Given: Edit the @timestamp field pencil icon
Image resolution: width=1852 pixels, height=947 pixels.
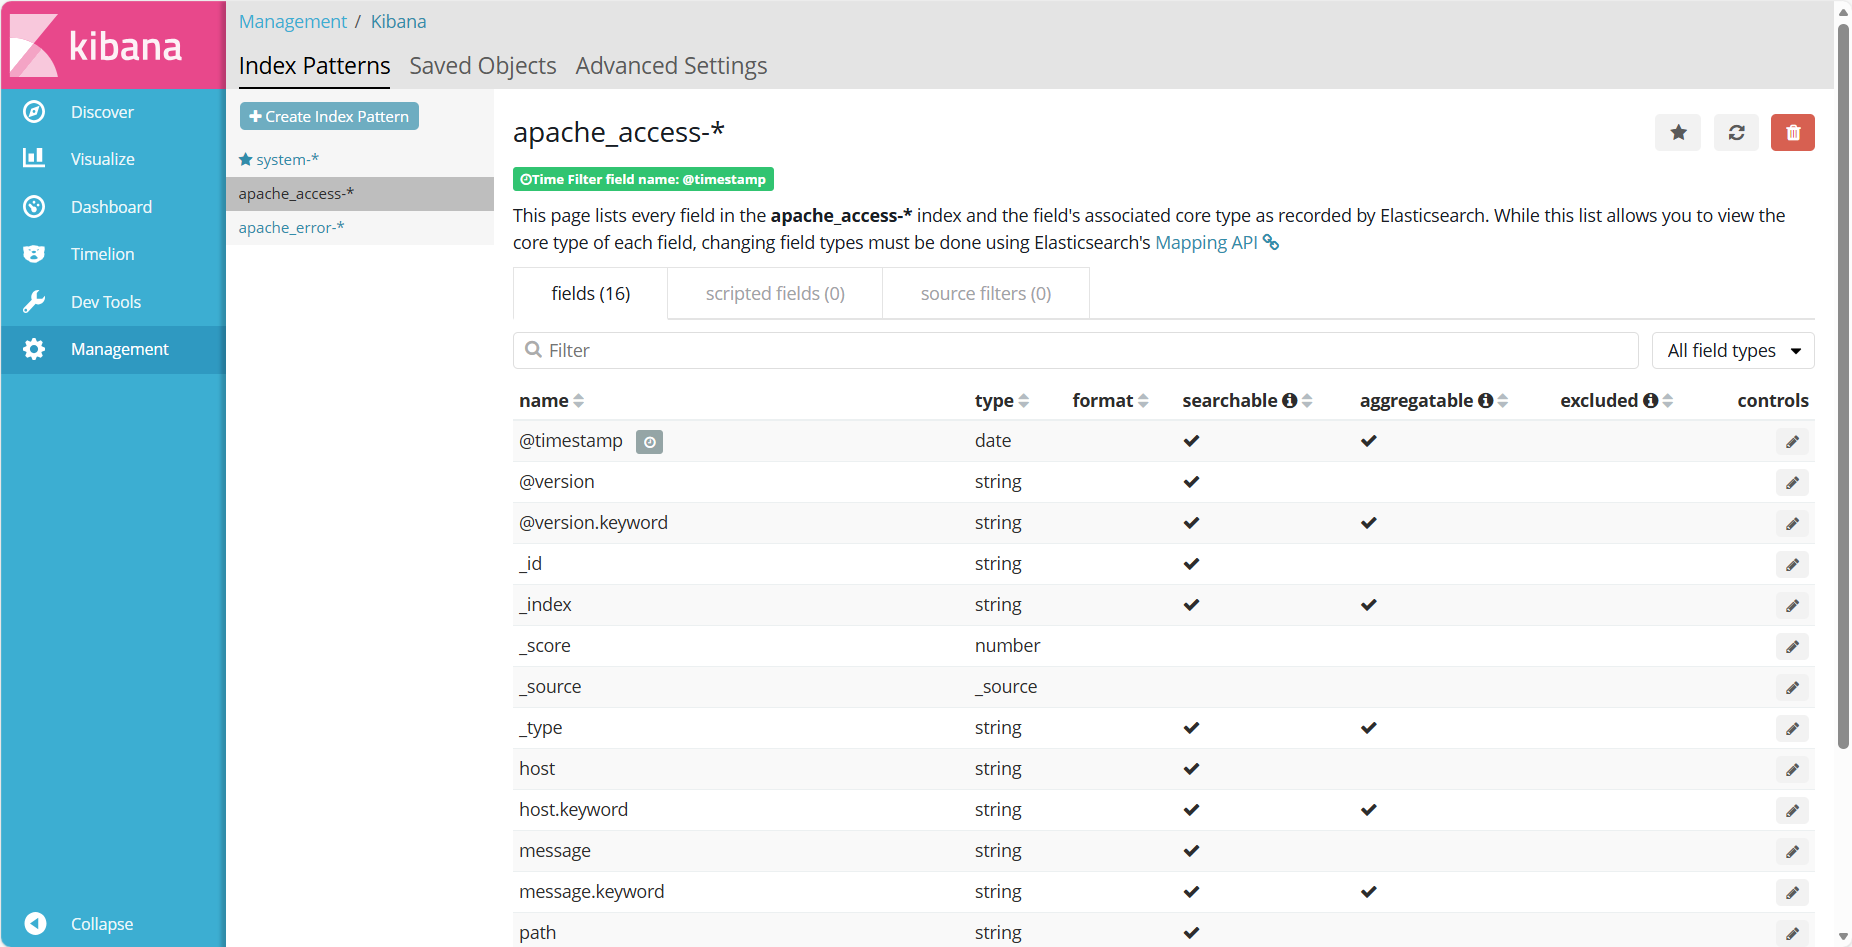Looking at the screenshot, I should tap(1792, 442).
